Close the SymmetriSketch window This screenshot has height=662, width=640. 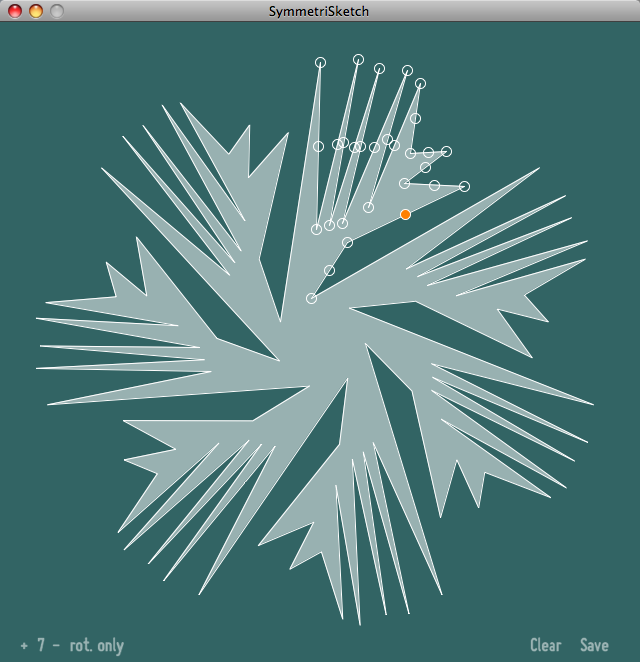[15, 11]
